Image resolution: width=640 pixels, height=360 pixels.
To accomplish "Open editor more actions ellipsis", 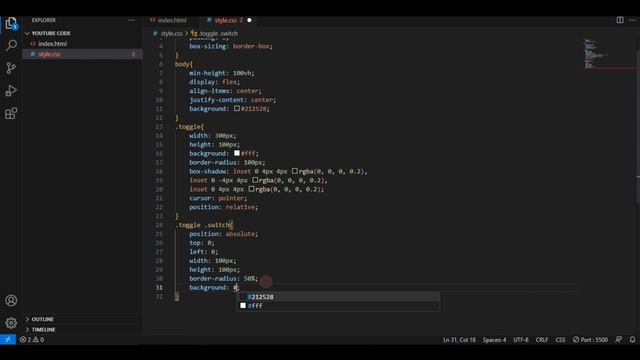I will 632,20.
